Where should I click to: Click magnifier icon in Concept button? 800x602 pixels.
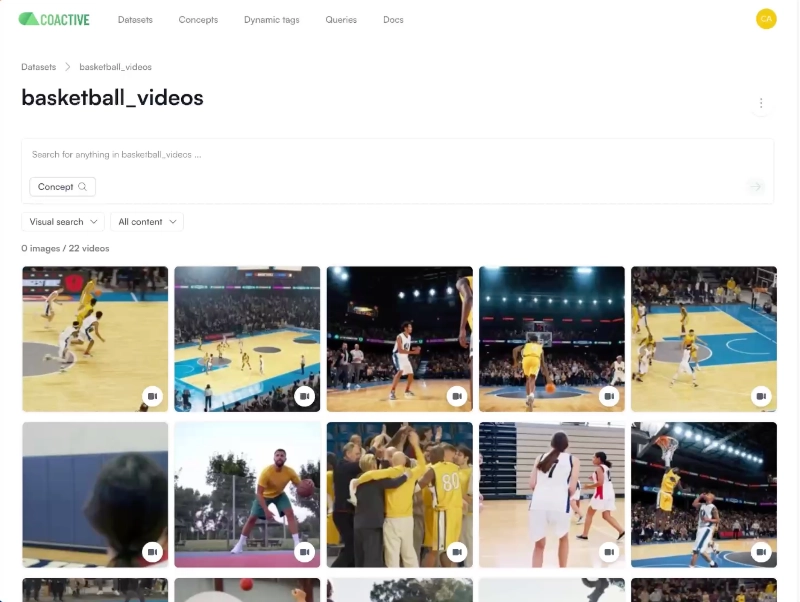83,187
